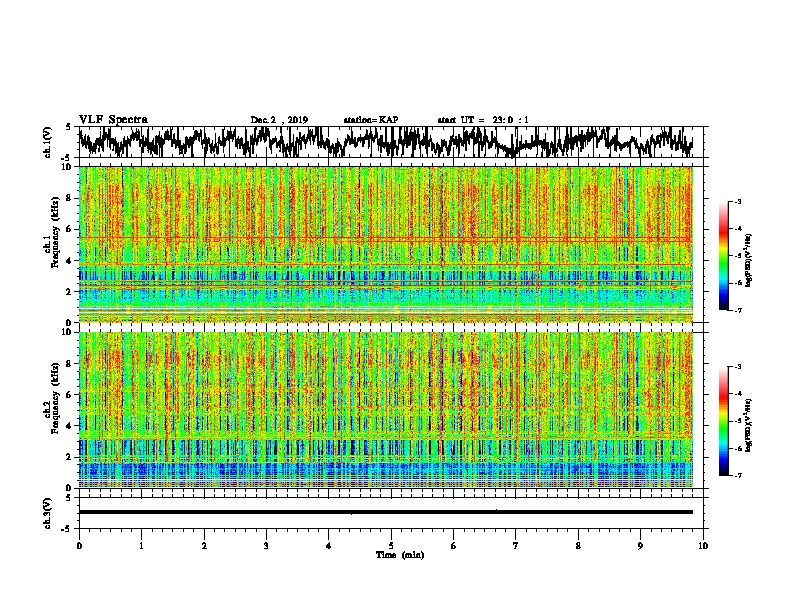Click the ch.2 colorbar "log(PSD)" label

click(748, 425)
